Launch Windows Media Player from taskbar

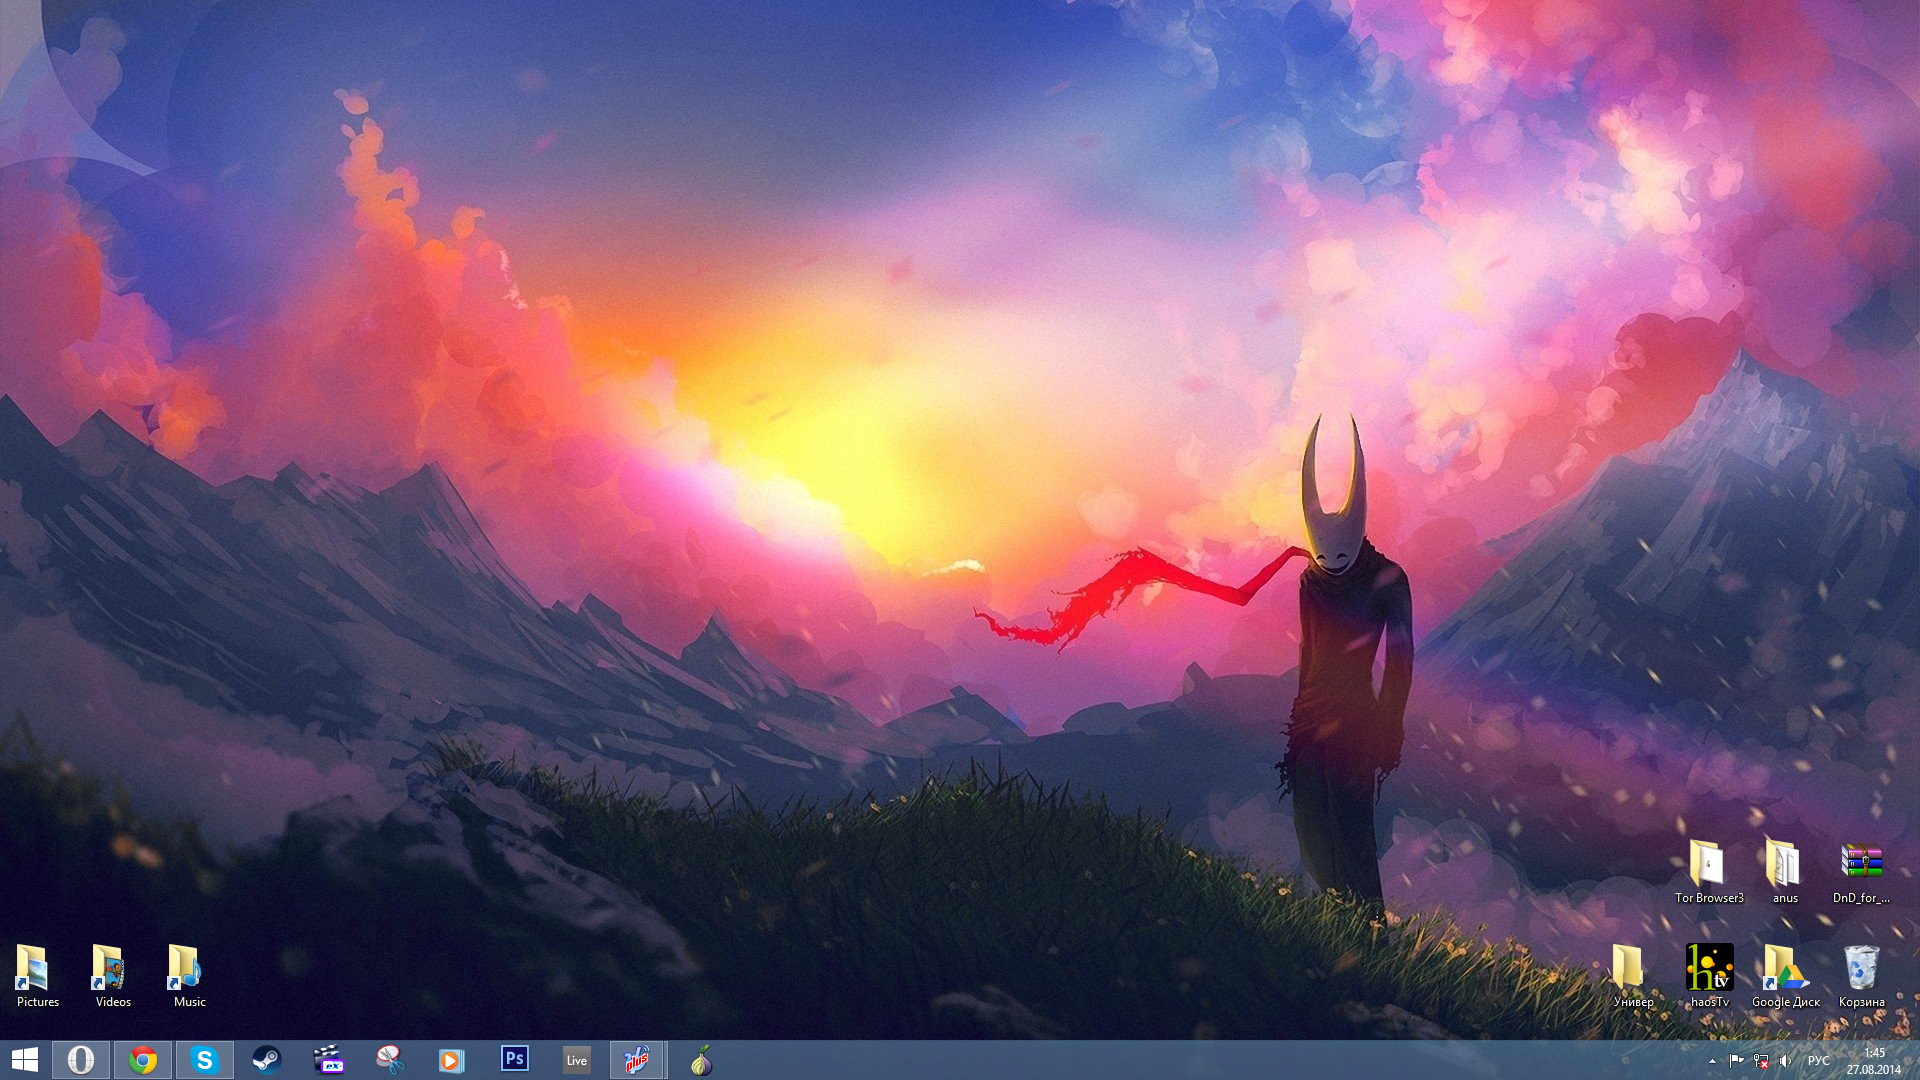[452, 1060]
